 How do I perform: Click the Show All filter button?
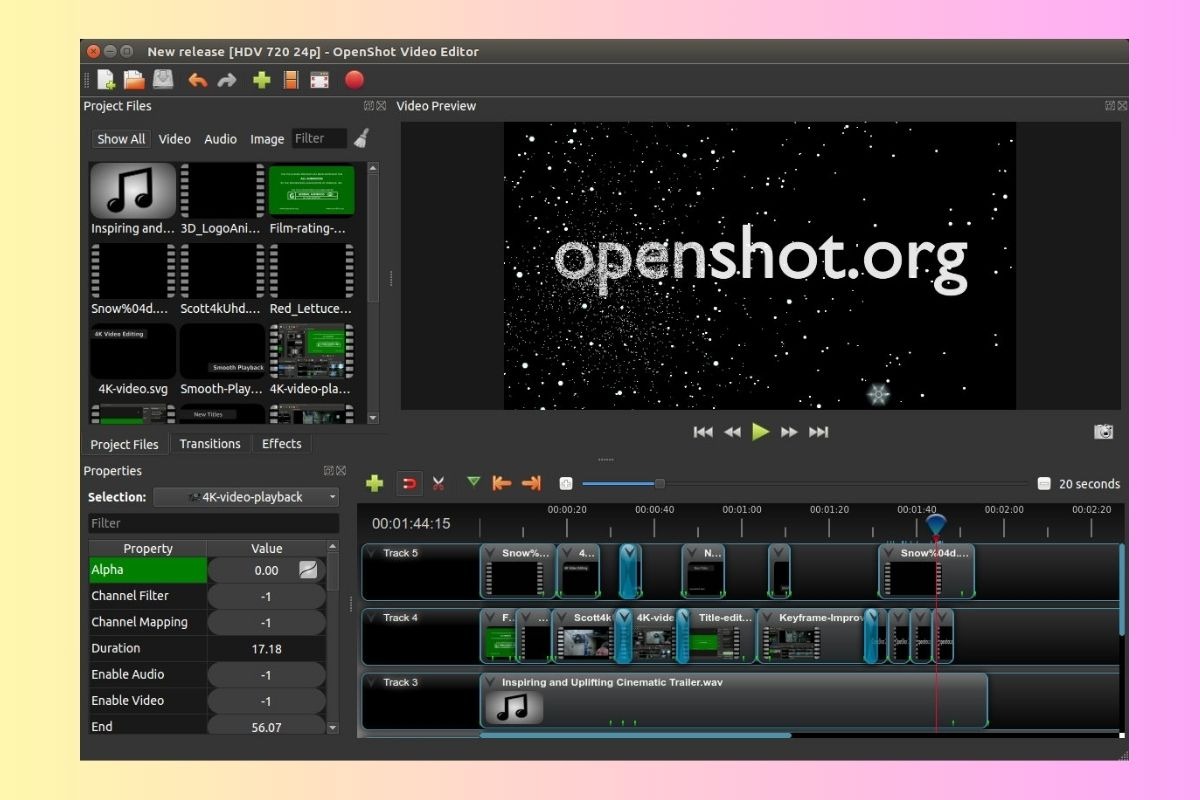pyautogui.click(x=121, y=139)
